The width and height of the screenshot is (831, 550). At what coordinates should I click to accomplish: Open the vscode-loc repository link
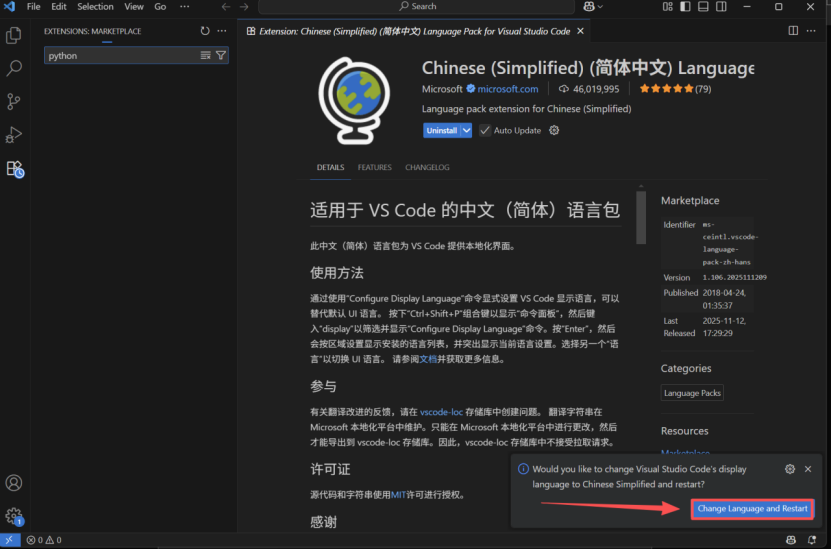(x=441, y=412)
